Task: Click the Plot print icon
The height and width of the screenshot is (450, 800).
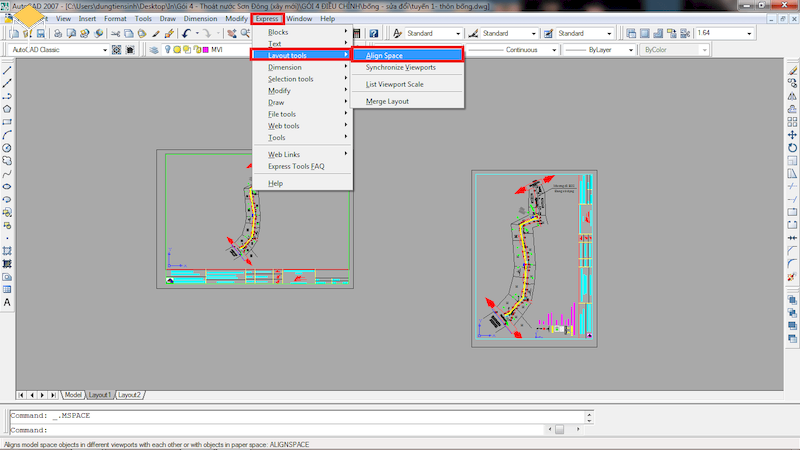Action: pos(58,34)
